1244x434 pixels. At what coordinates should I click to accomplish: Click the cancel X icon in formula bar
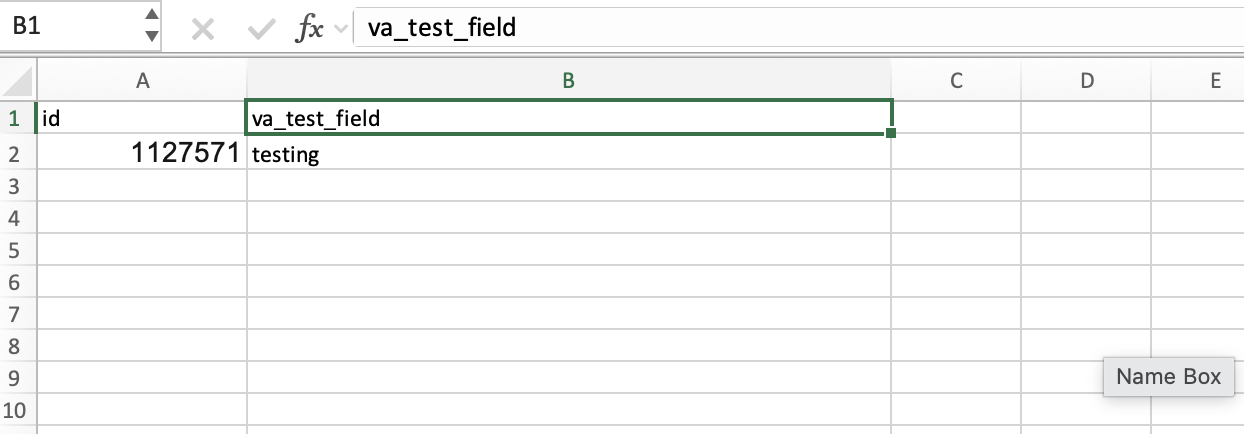[x=203, y=29]
